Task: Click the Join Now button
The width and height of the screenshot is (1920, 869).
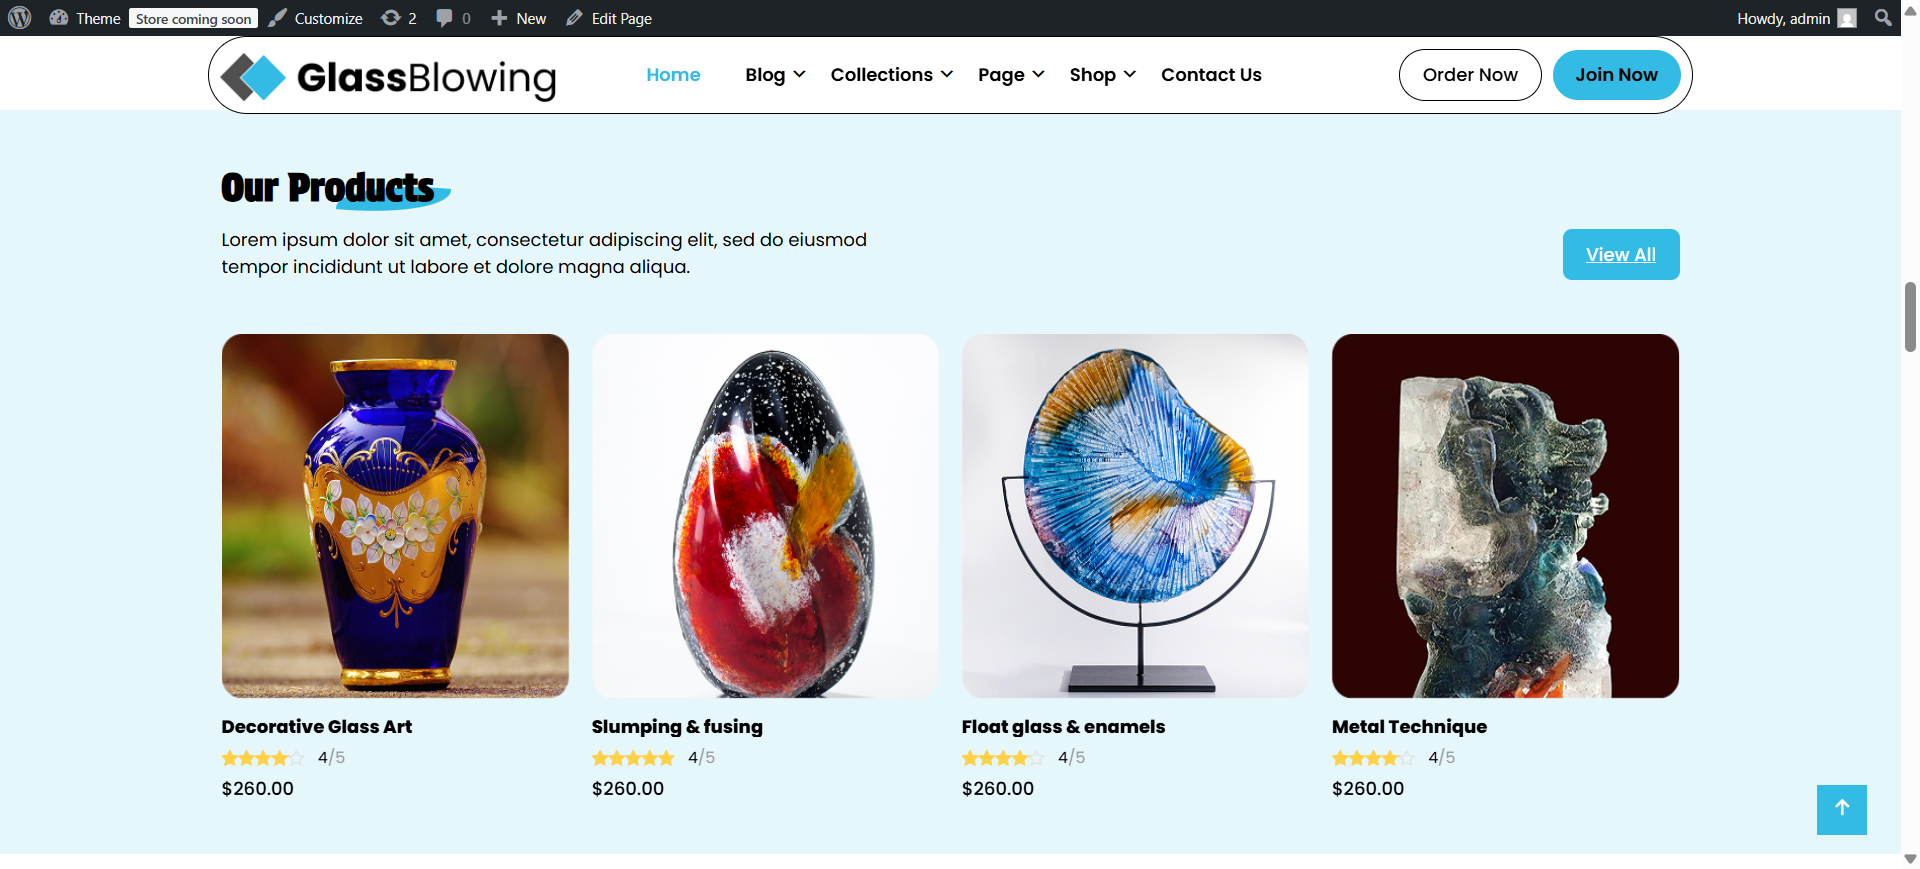Action: [1616, 75]
